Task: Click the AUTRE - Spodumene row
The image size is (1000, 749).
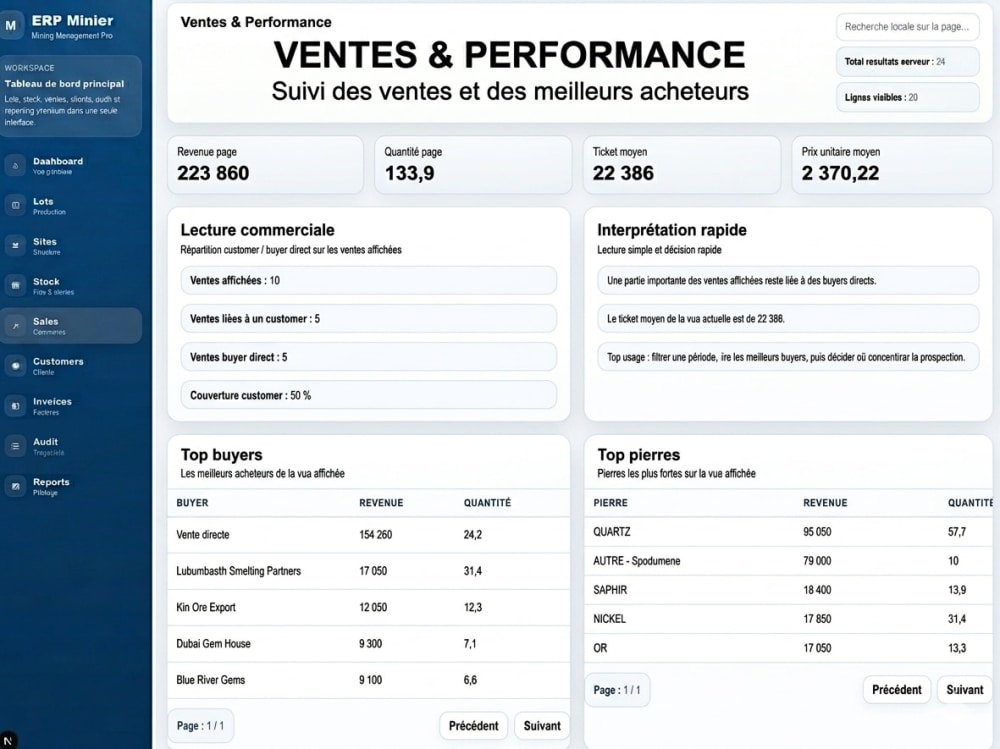Action: tap(788, 561)
